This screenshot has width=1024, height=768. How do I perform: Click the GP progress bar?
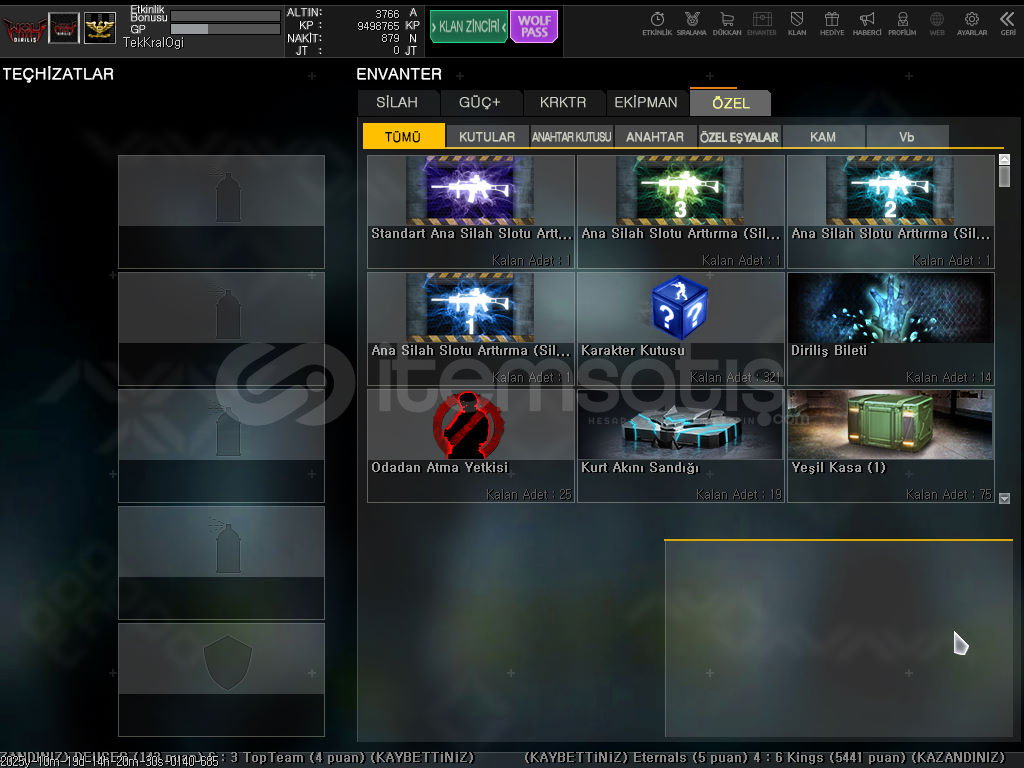[225, 29]
